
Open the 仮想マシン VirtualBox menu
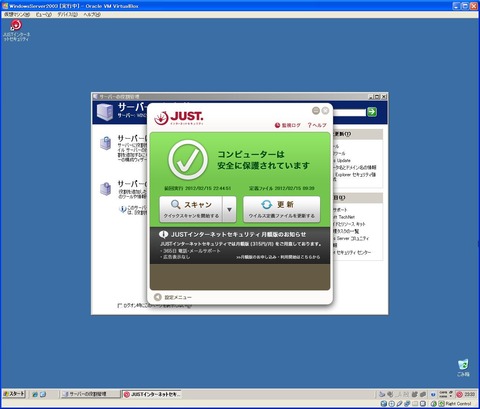17,15
